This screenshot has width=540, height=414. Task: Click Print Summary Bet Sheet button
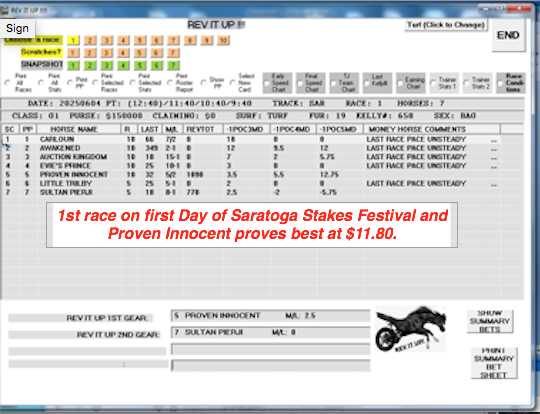coord(494,363)
